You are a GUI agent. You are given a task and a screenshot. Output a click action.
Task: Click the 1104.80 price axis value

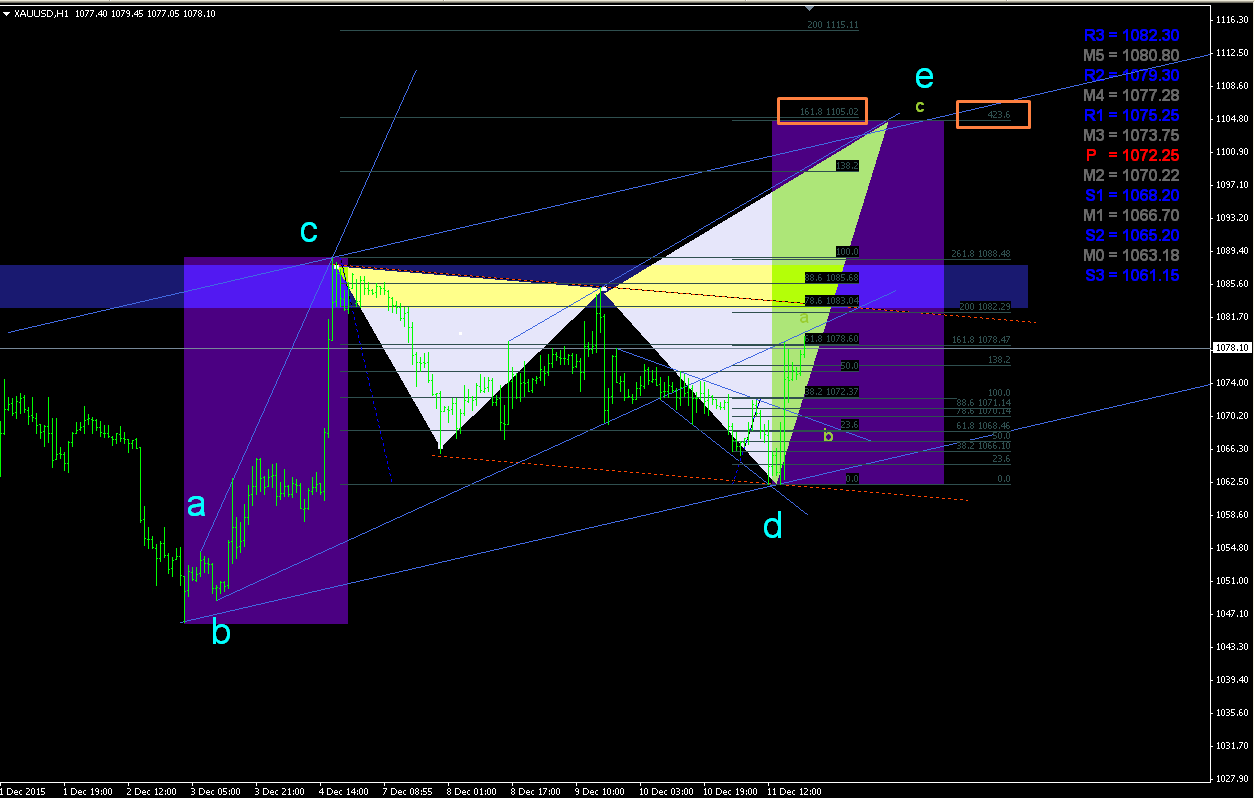[1232, 119]
